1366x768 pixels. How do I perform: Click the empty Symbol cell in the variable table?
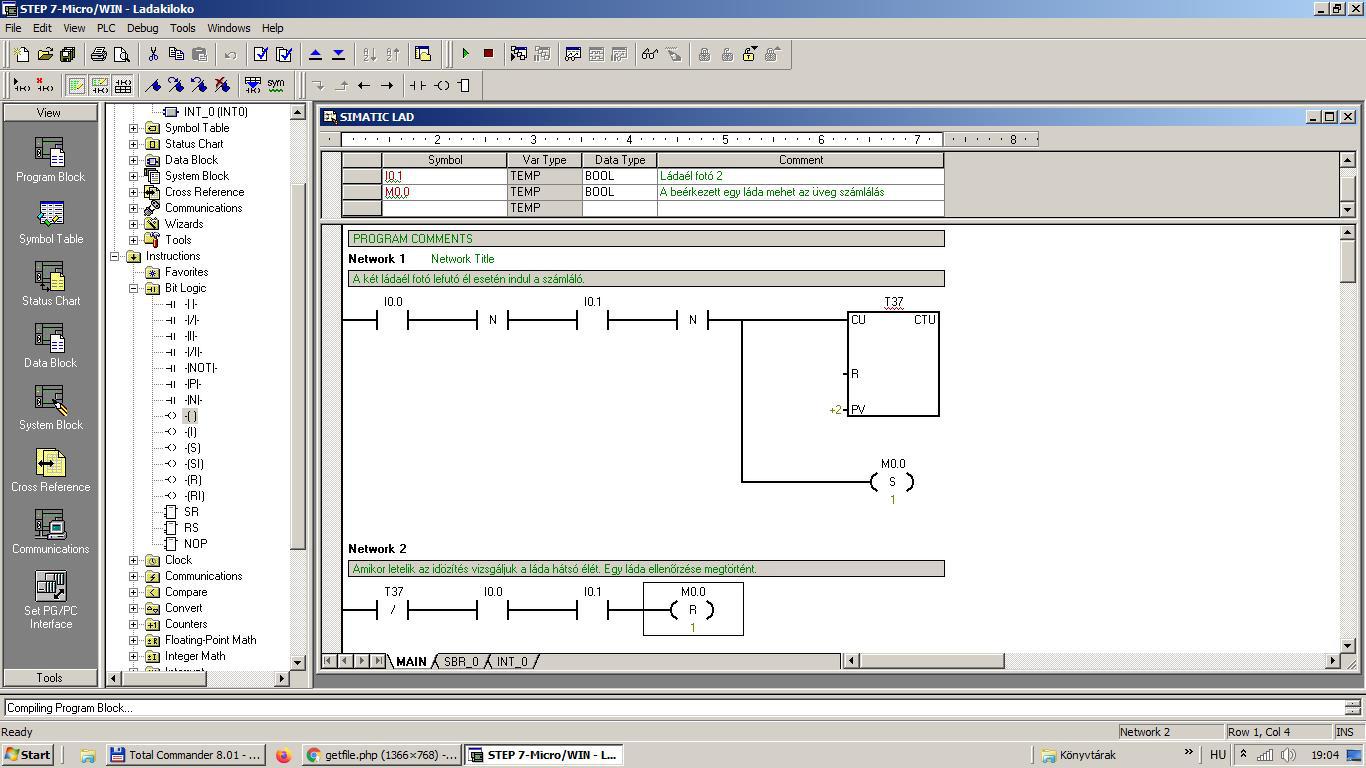tap(444, 208)
